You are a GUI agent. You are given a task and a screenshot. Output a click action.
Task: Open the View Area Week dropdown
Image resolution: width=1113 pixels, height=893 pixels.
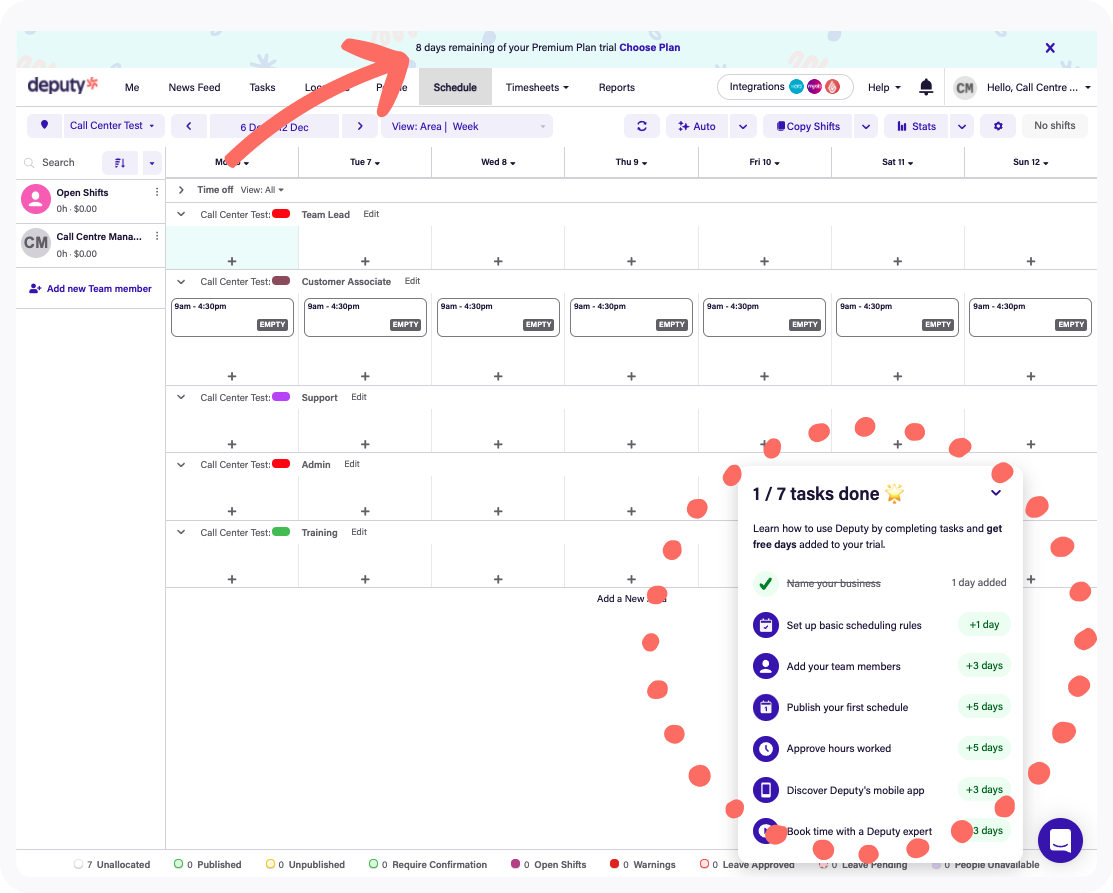point(467,126)
